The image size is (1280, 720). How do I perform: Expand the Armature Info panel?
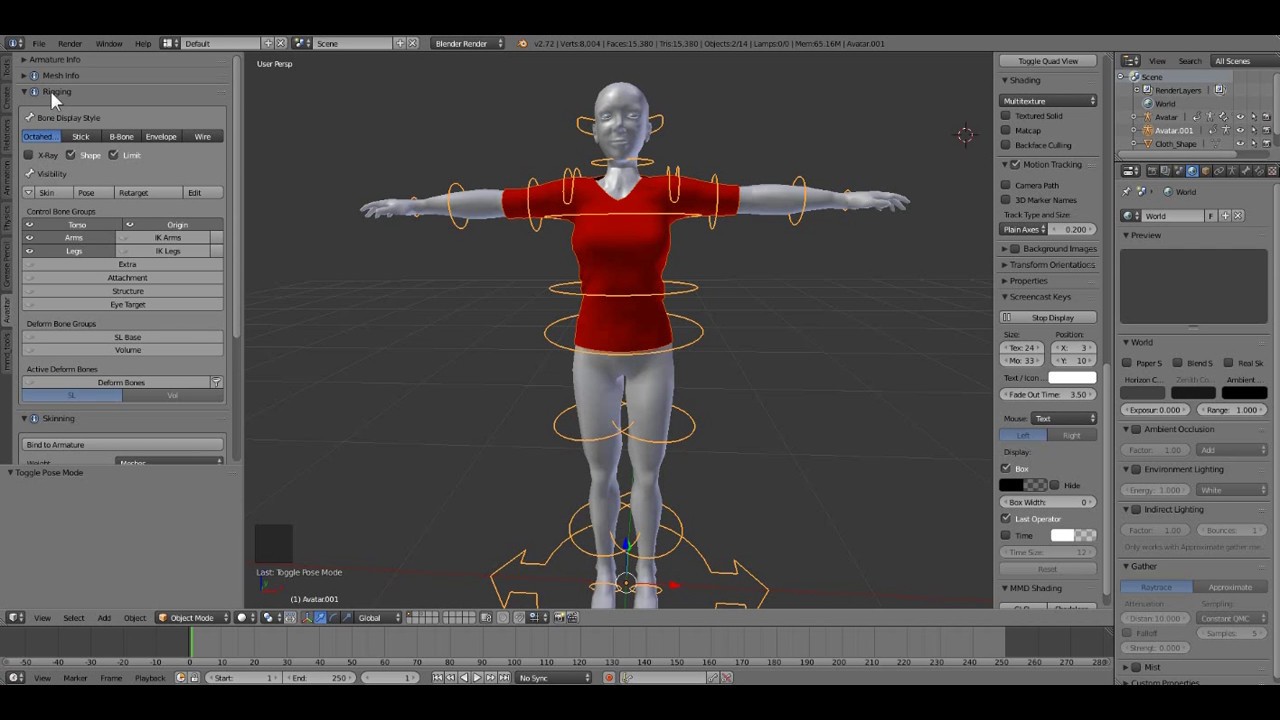click(x=53, y=59)
